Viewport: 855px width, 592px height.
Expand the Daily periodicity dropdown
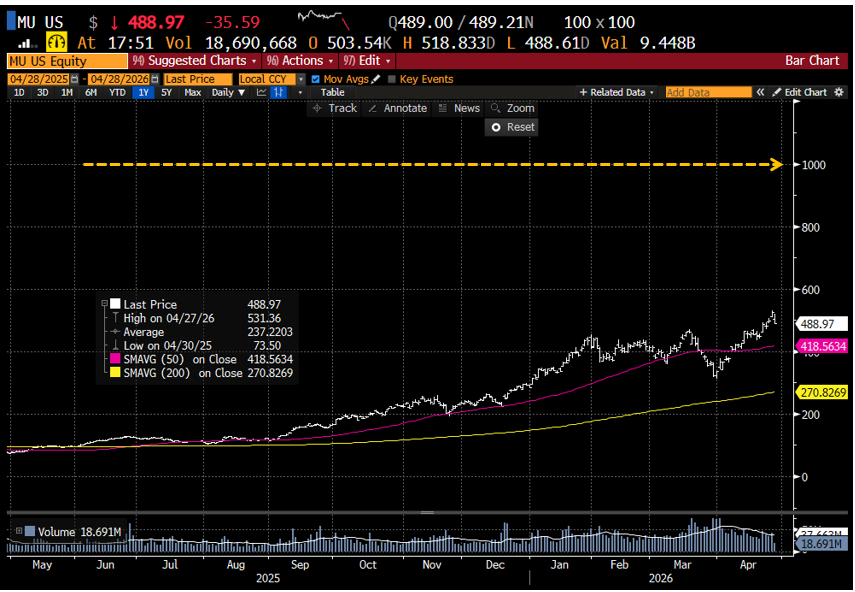(227, 92)
